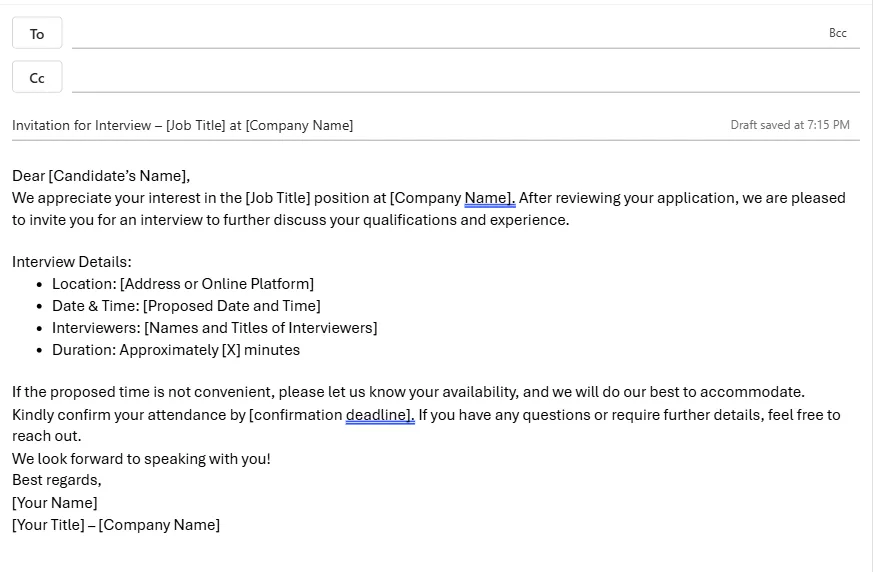Click the To button
Viewport: 873px width, 572px height.
[x=37, y=33]
